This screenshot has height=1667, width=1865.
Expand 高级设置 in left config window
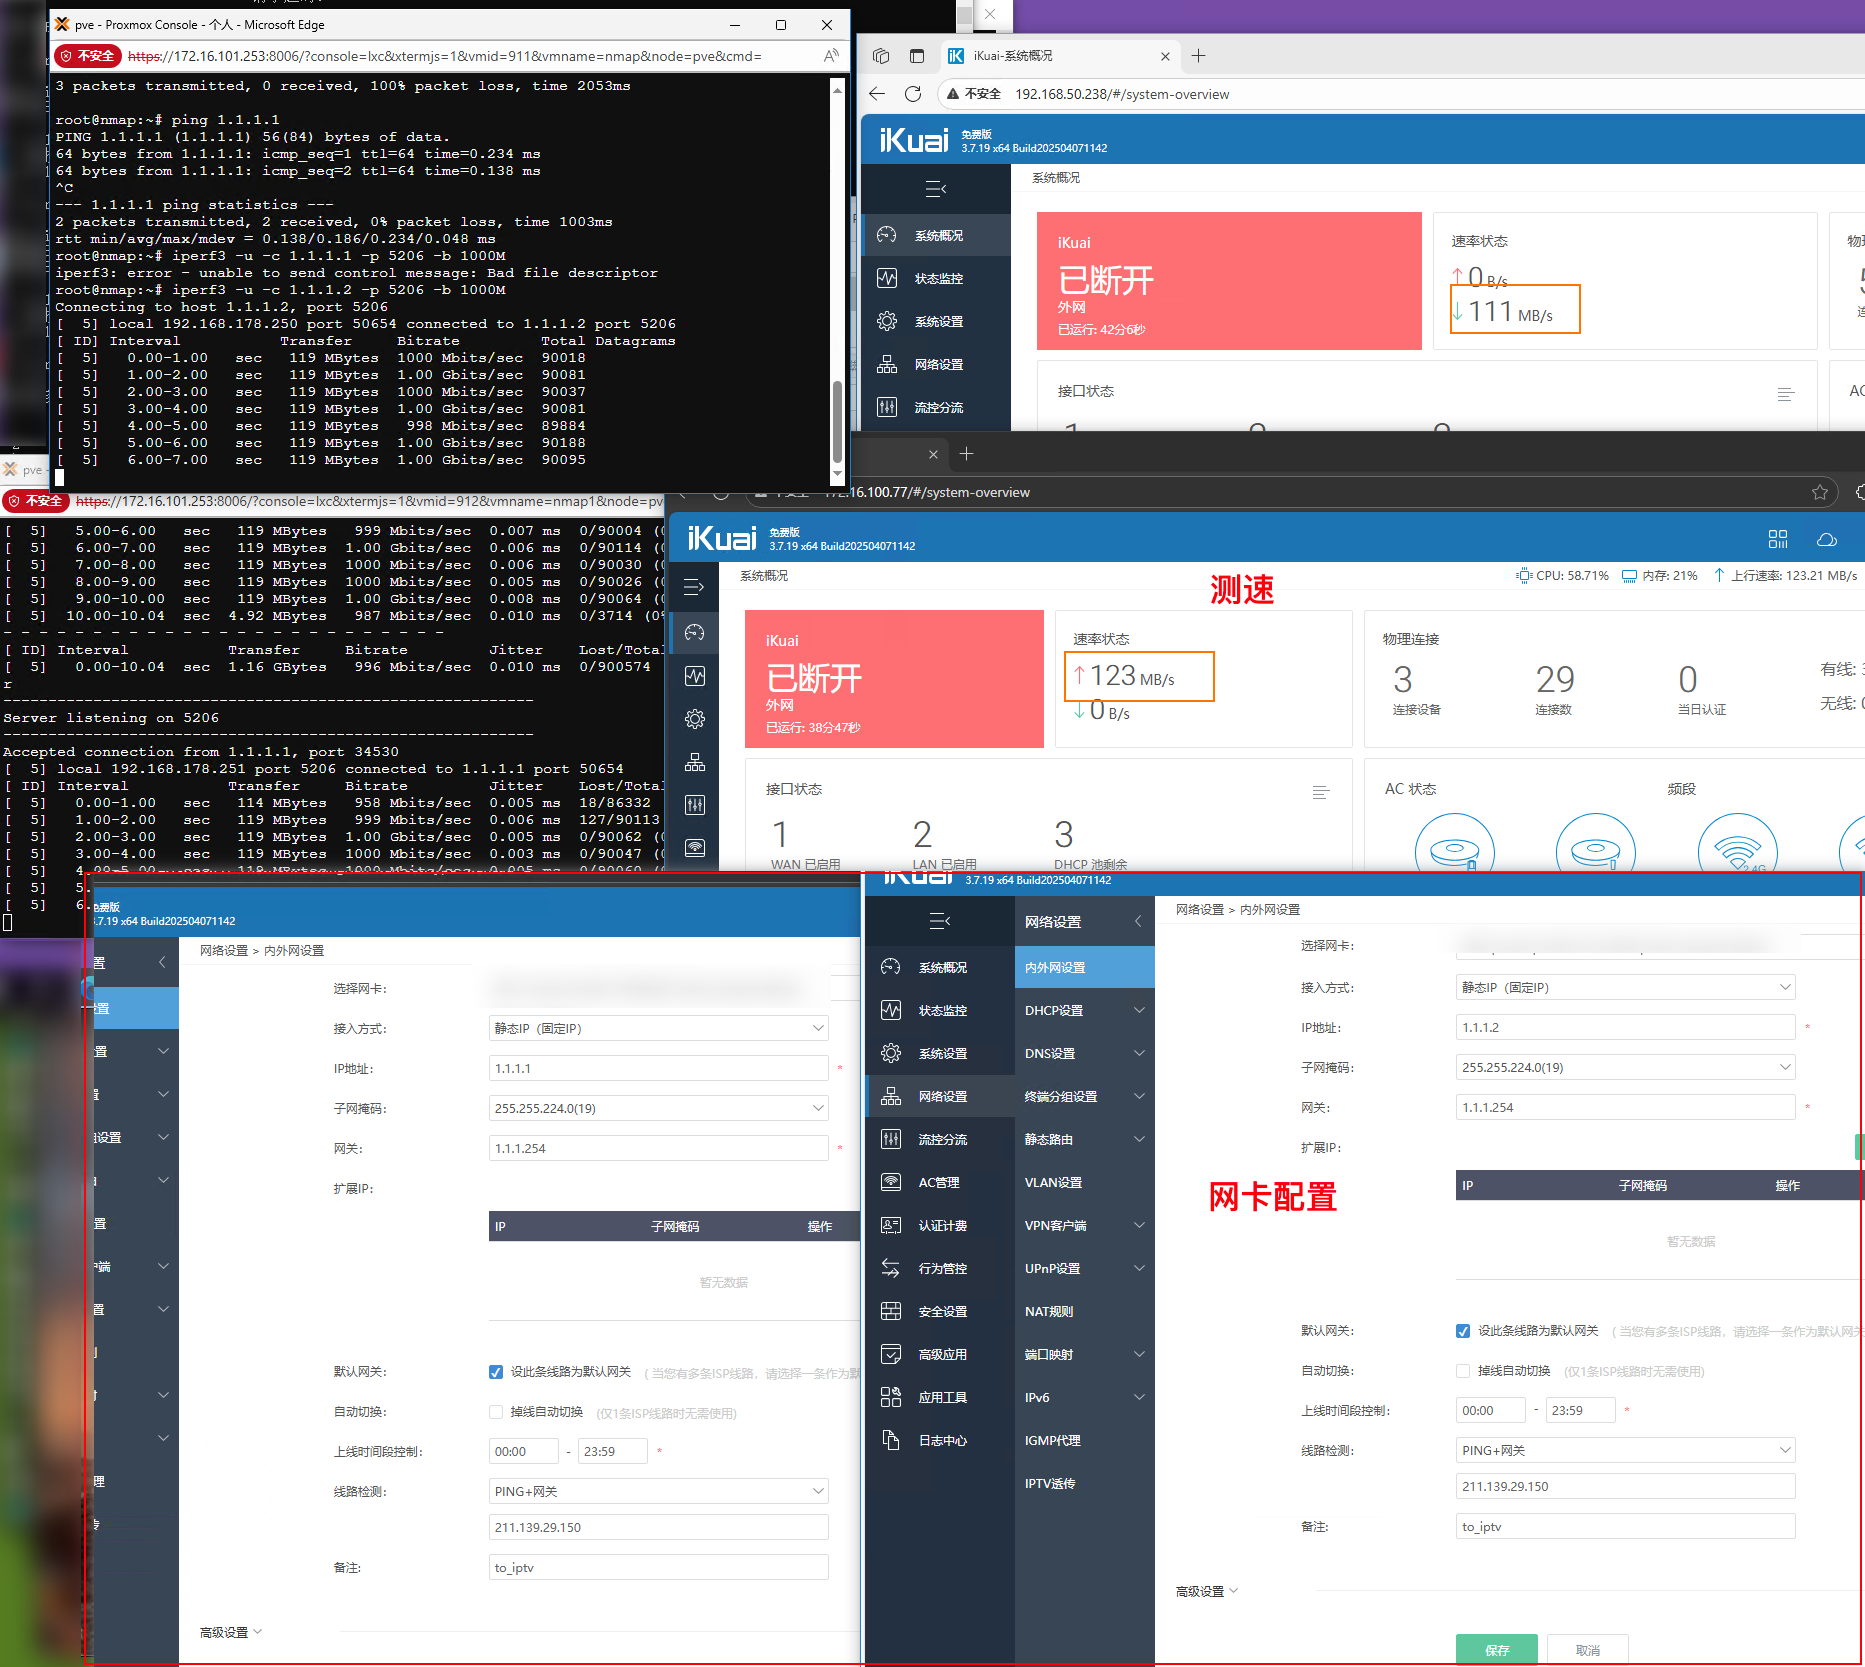pos(230,1632)
